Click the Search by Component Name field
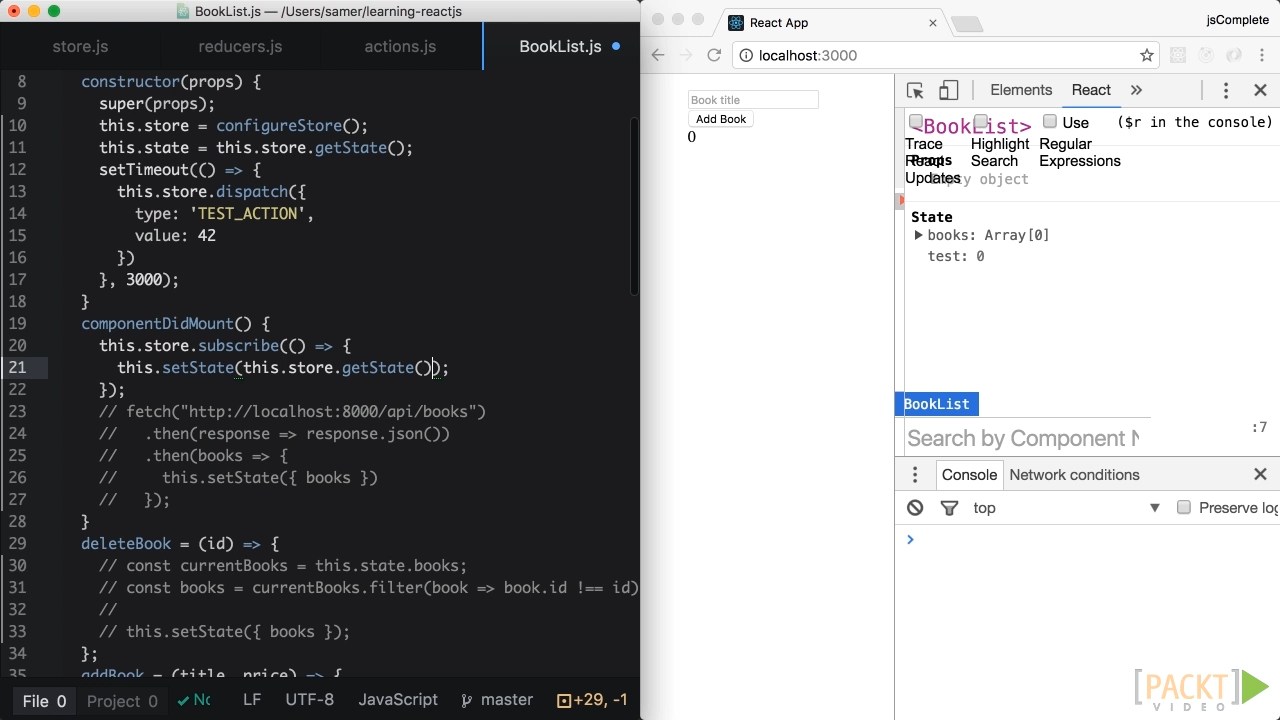 (x=1022, y=438)
